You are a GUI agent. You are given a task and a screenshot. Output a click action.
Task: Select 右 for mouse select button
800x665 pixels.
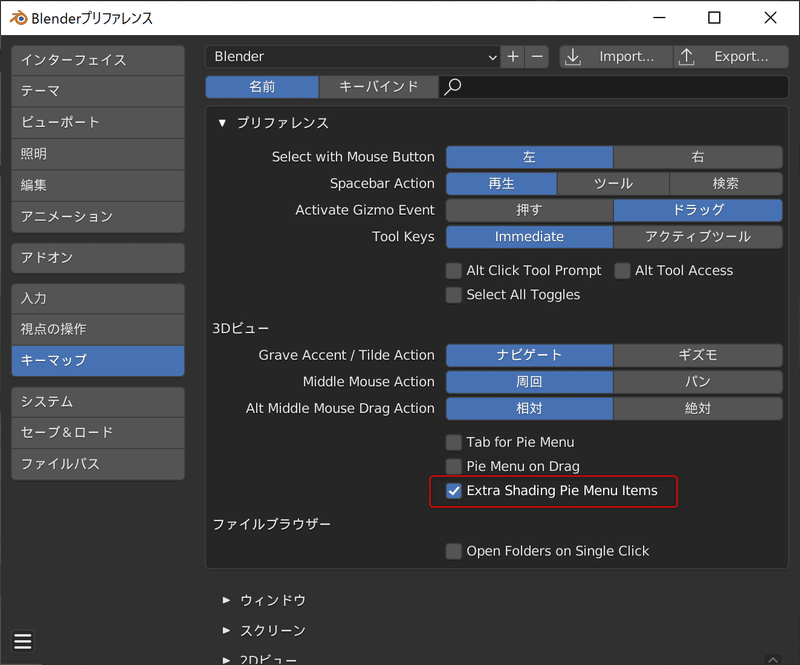(697, 157)
